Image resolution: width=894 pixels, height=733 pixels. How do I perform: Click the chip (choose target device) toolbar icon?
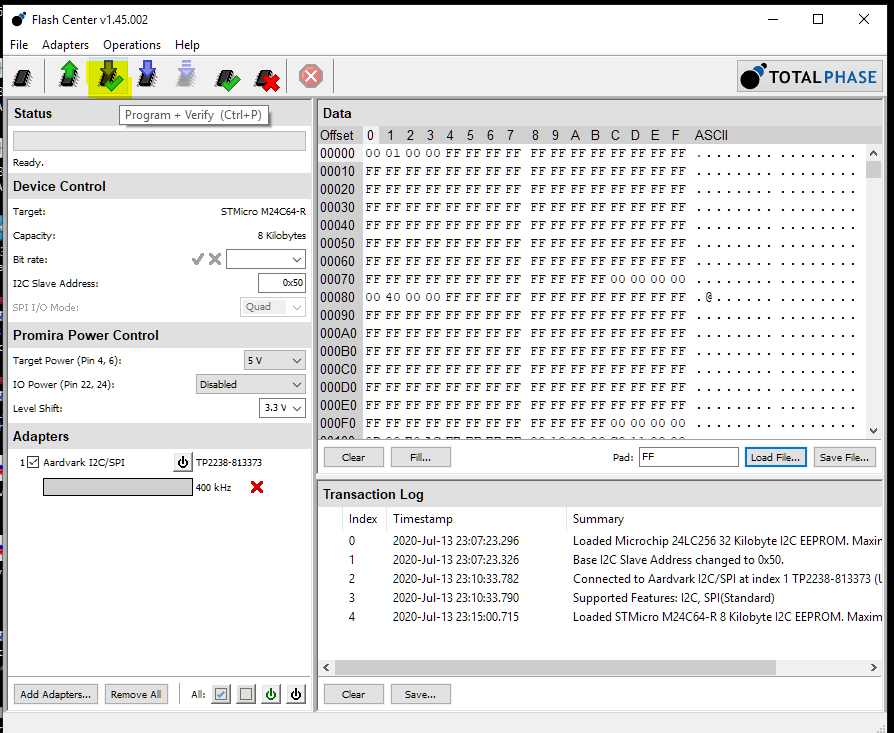pos(23,76)
